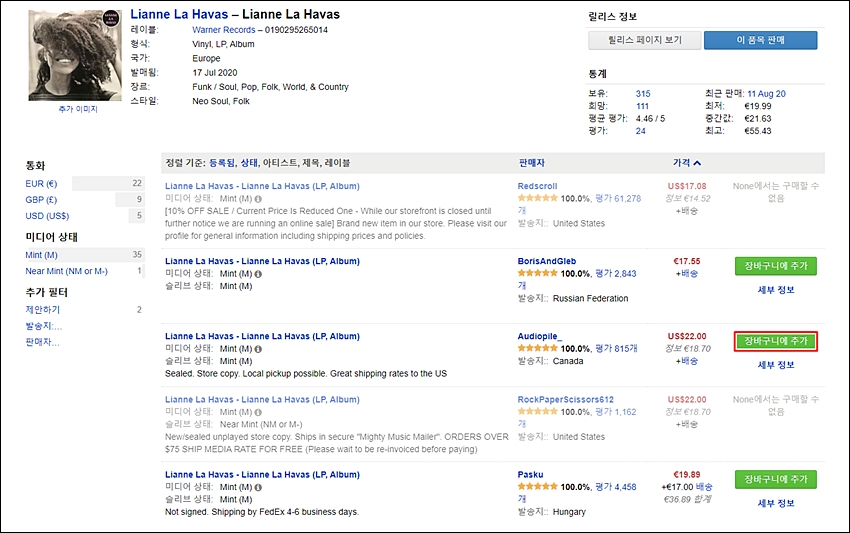Click info icon beside Audiopile_'s Mint (M) media condition
Viewport: 850px width, 533px height.
click(x=258, y=349)
